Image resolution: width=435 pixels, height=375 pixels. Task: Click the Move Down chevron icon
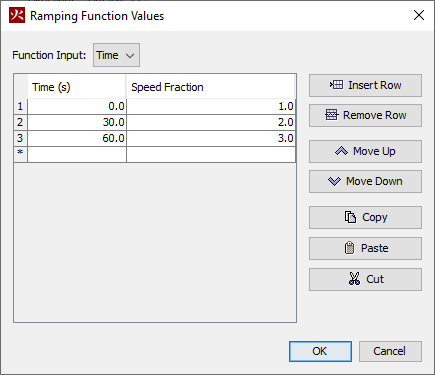334,181
